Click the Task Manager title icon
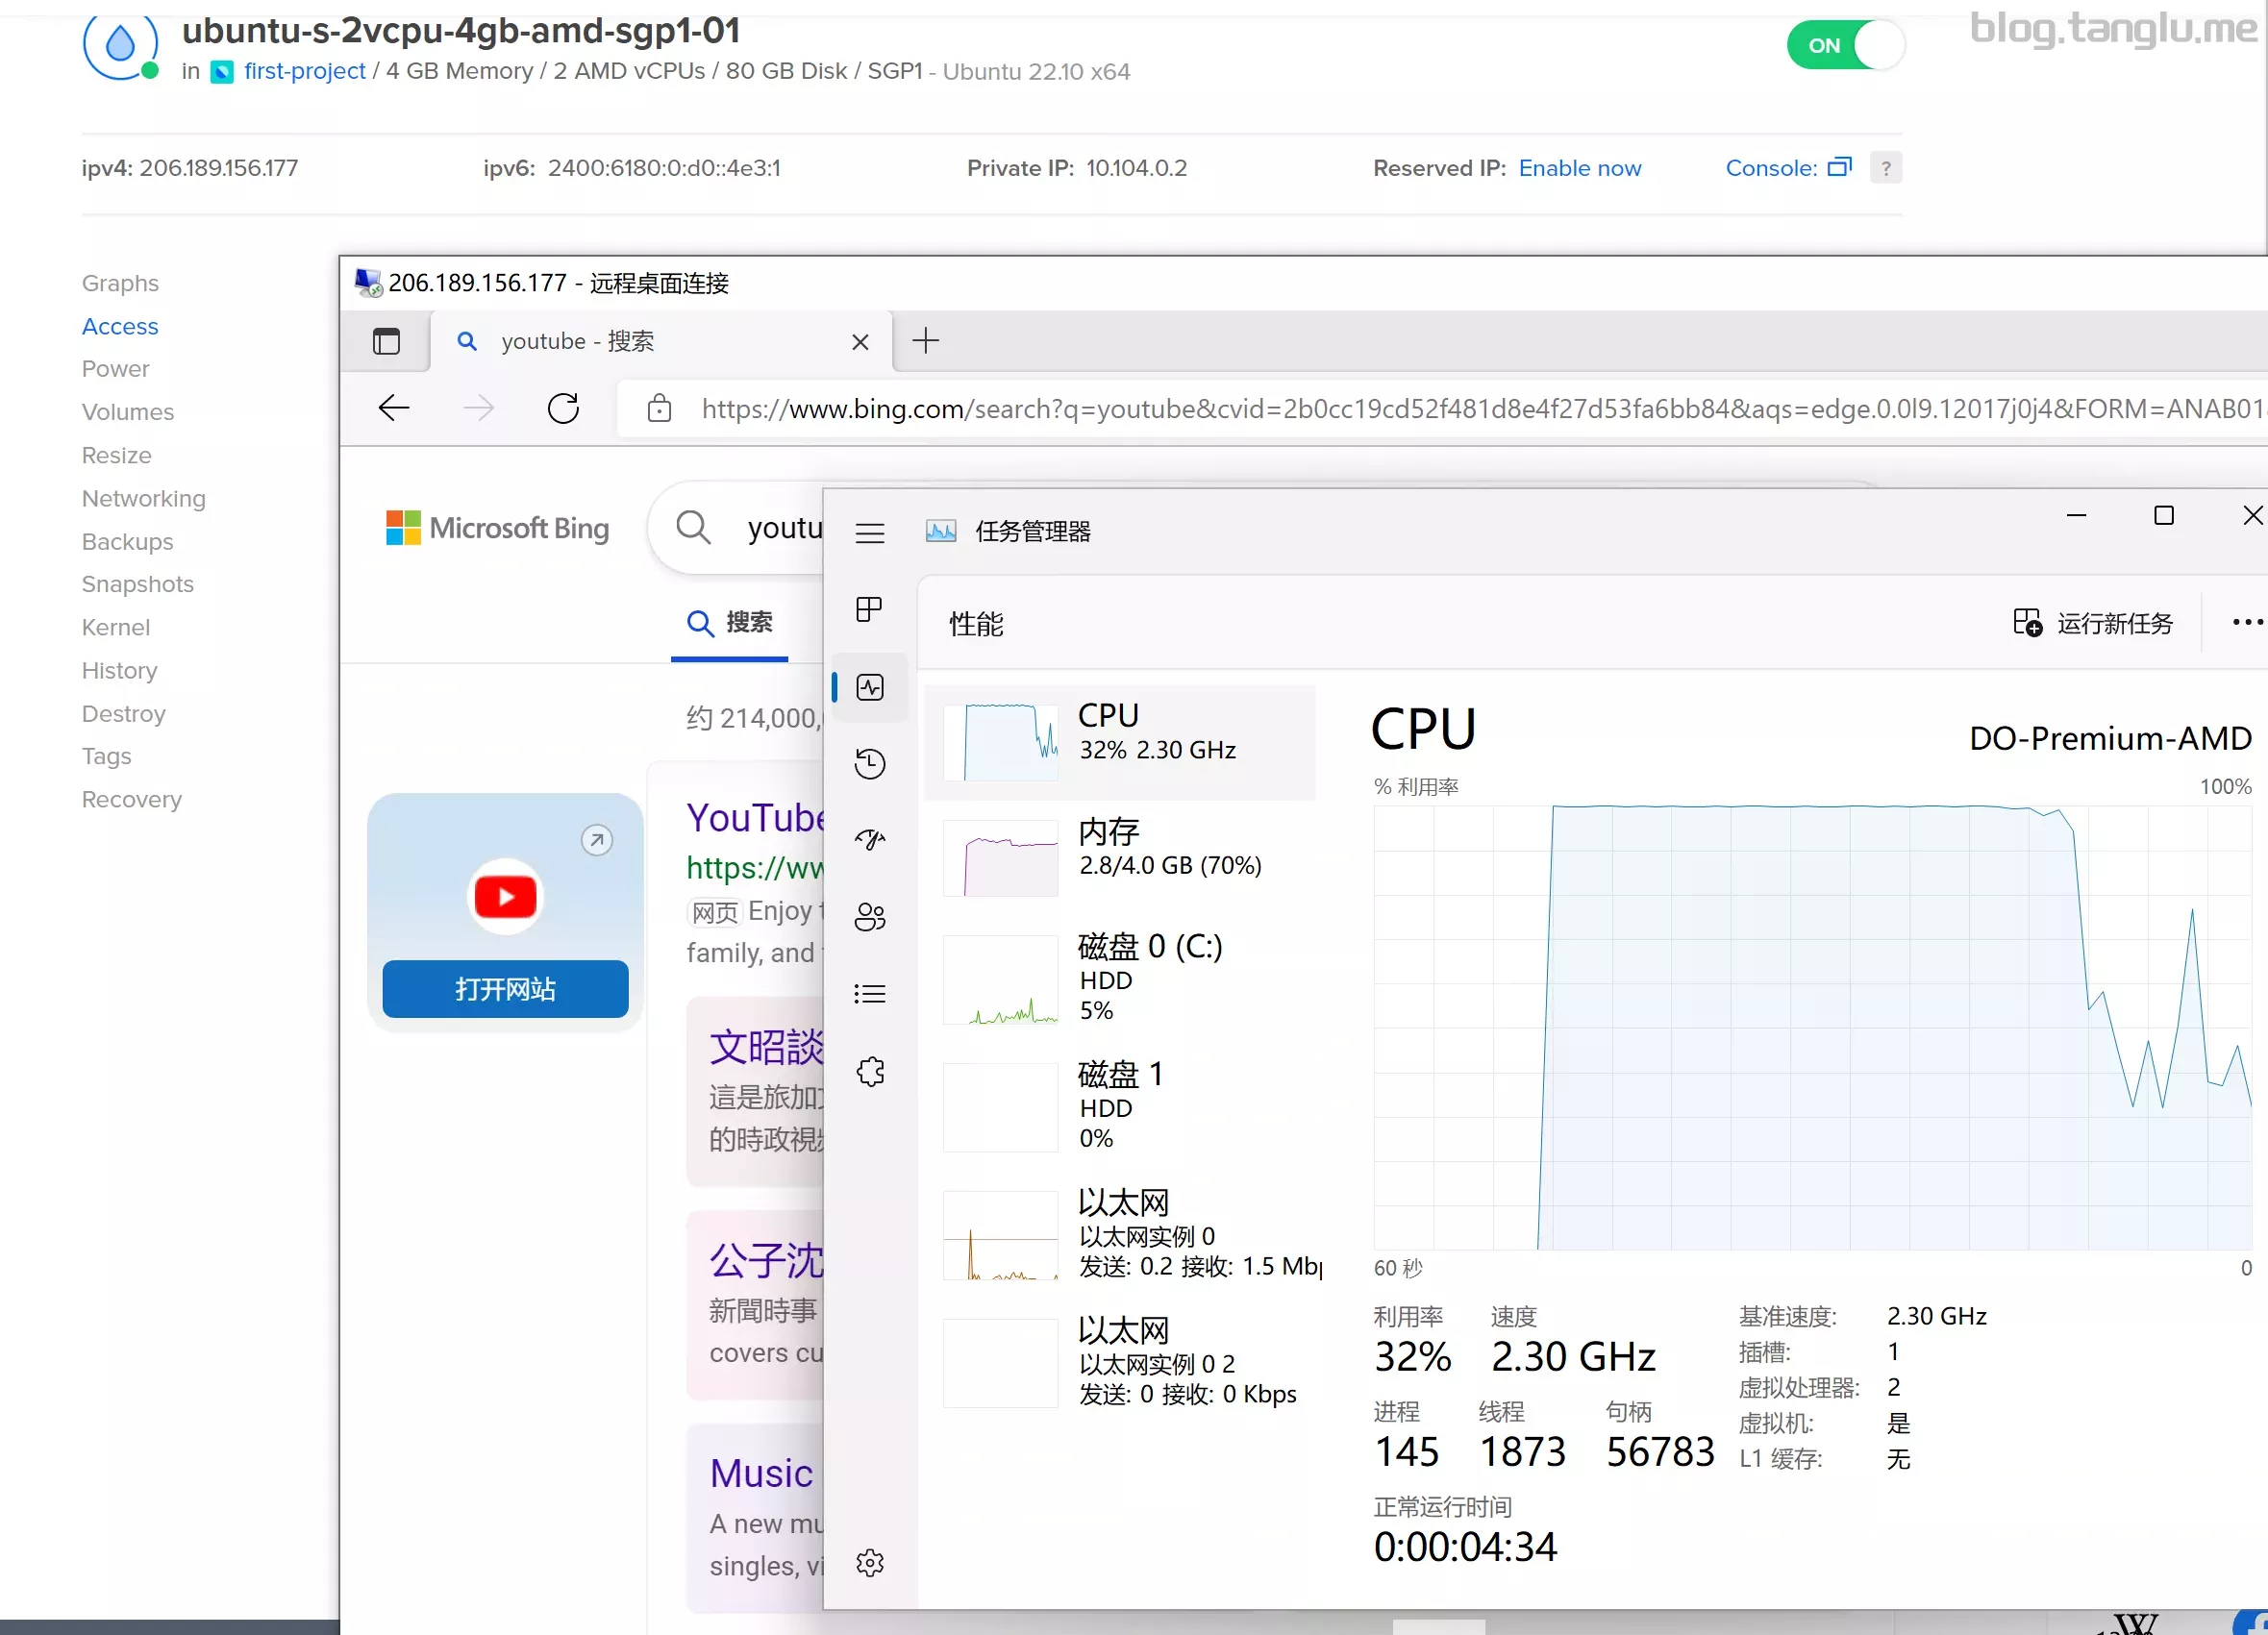Screen dimensions: 2268x1635 coord(940,531)
